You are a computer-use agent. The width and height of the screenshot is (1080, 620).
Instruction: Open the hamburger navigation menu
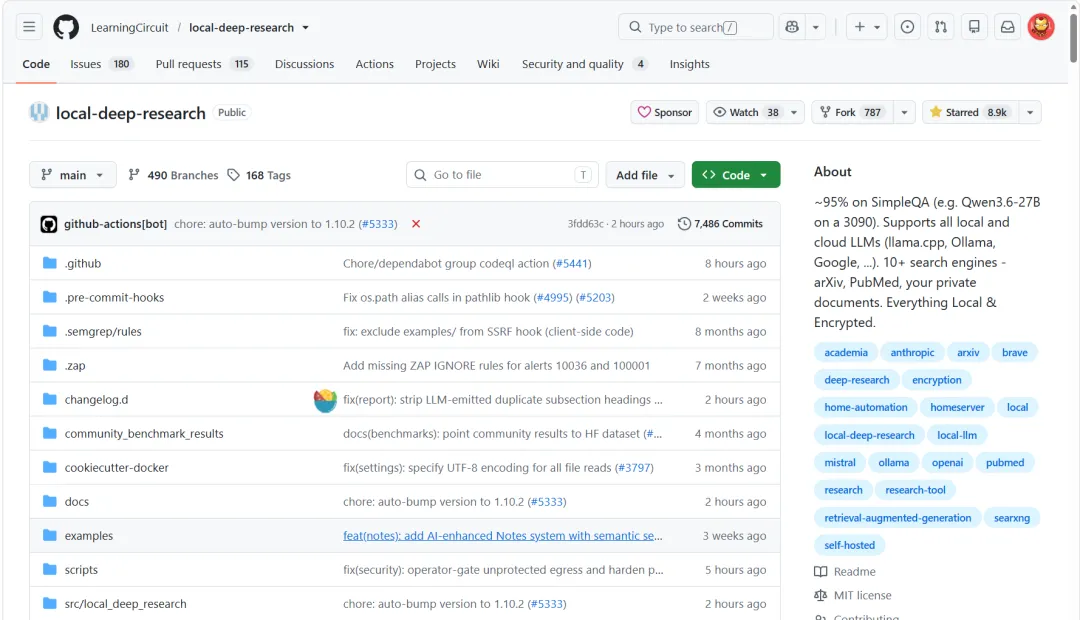point(29,27)
